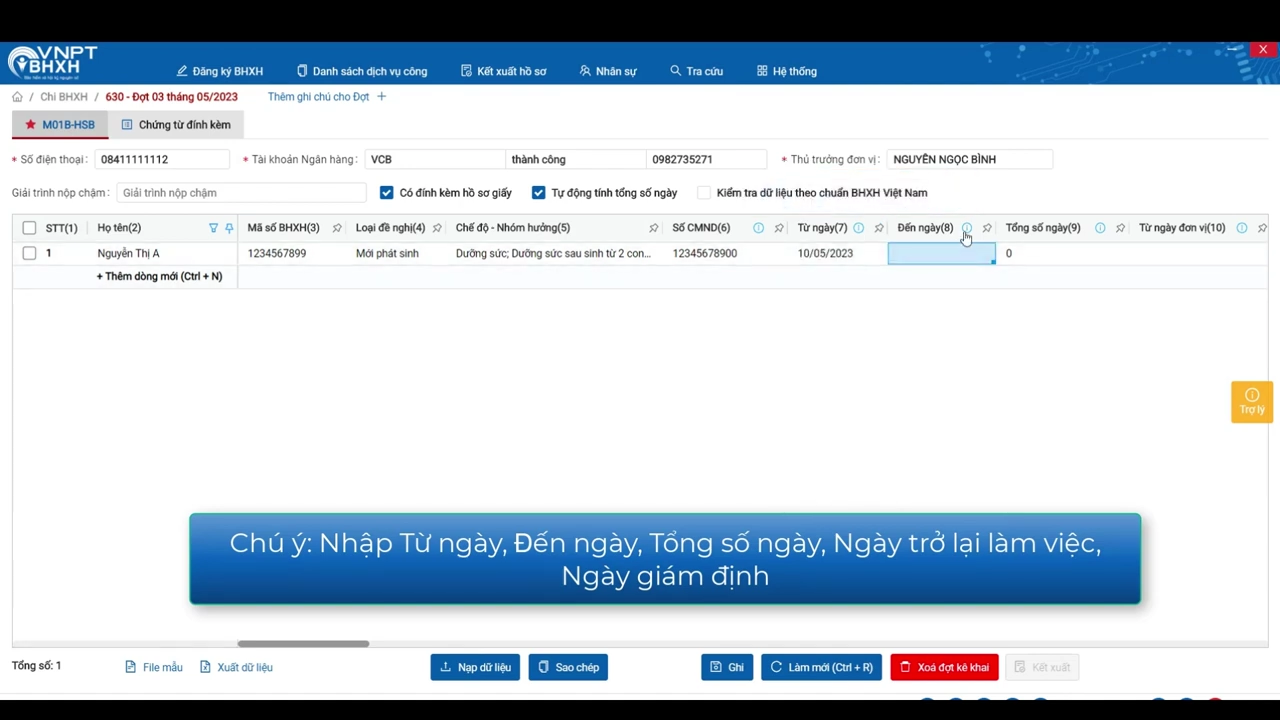Open the Hệ thống menu
The width and height of the screenshot is (1280, 720).
click(x=787, y=71)
